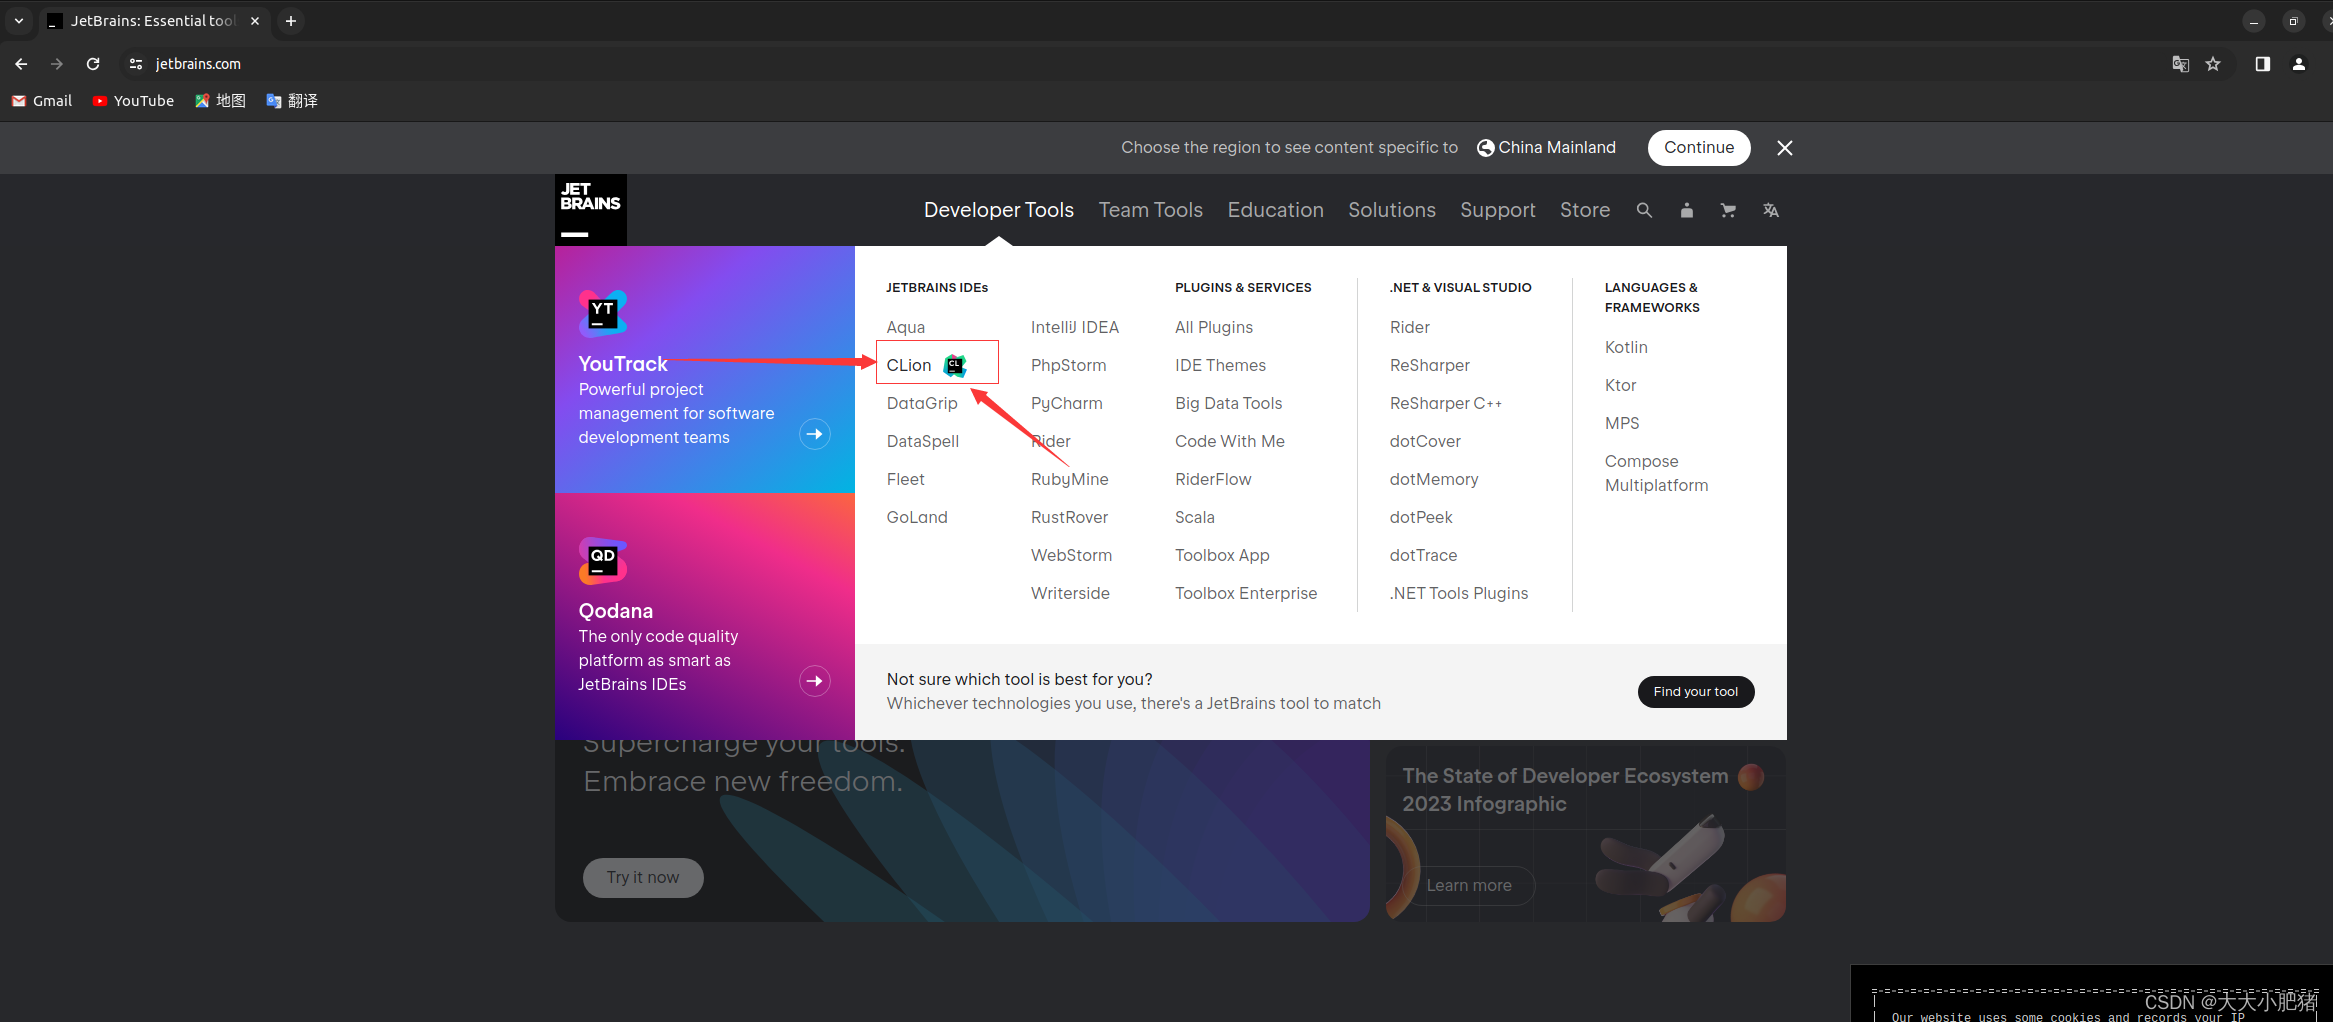Viewport: 2333px width, 1022px height.
Task: Bookmark this page with the star icon
Action: pos(2213,64)
